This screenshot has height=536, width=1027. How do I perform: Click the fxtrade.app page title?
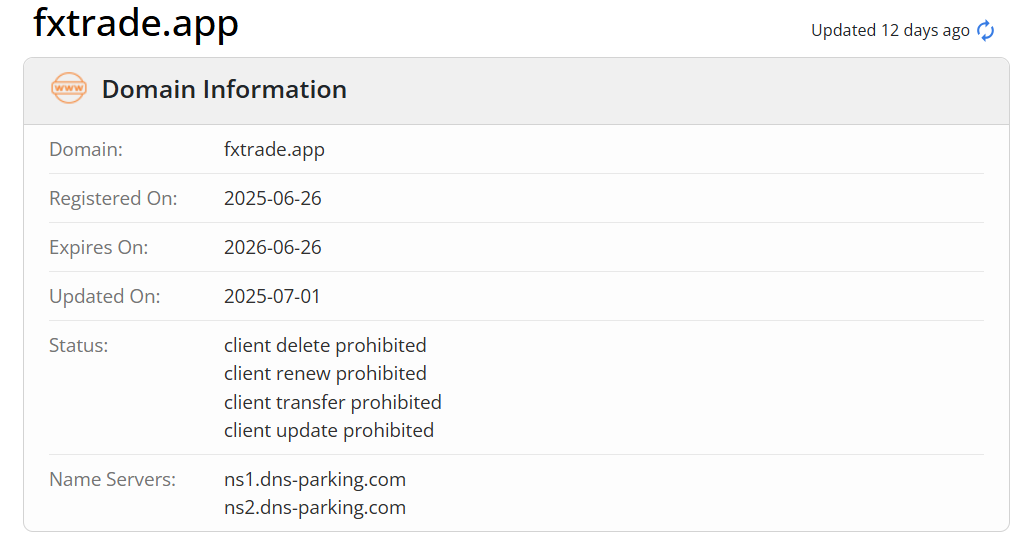click(136, 22)
